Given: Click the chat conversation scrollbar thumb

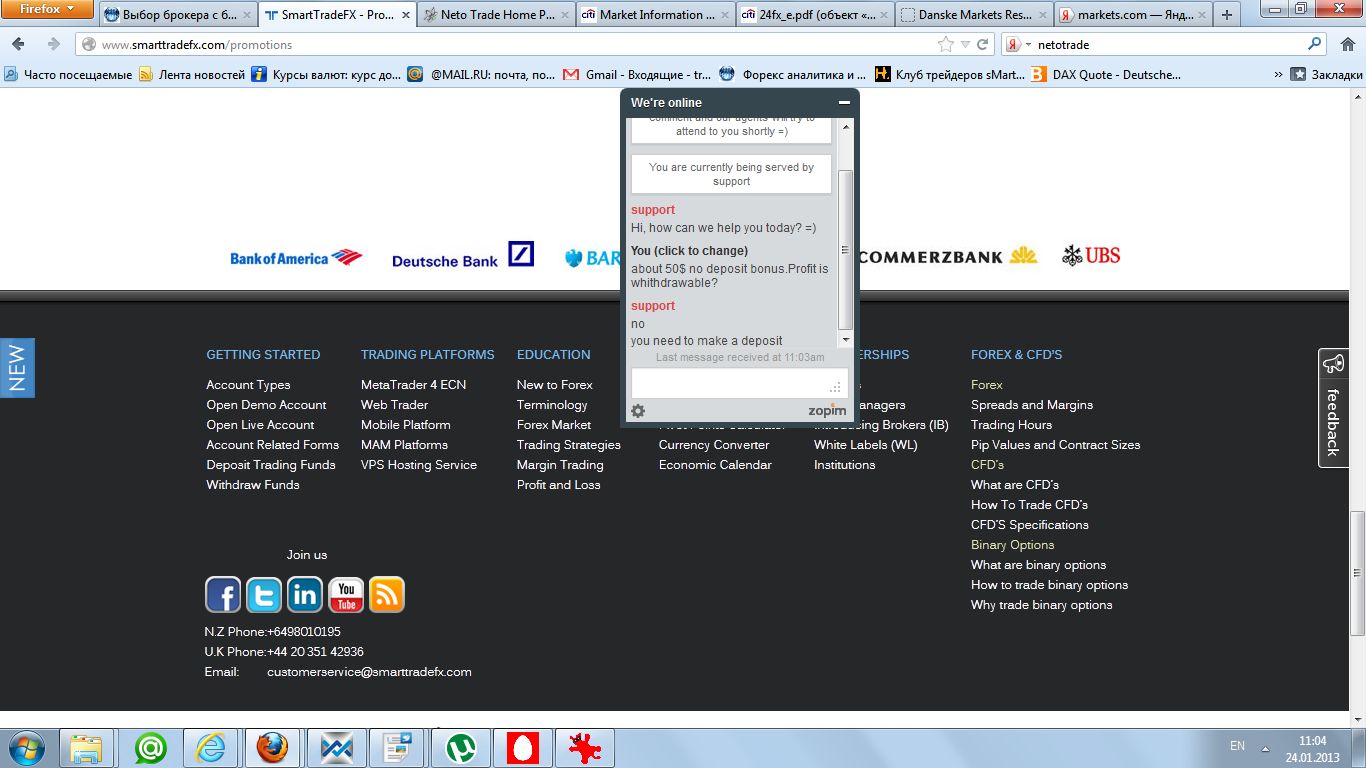Looking at the screenshot, I should 845,250.
